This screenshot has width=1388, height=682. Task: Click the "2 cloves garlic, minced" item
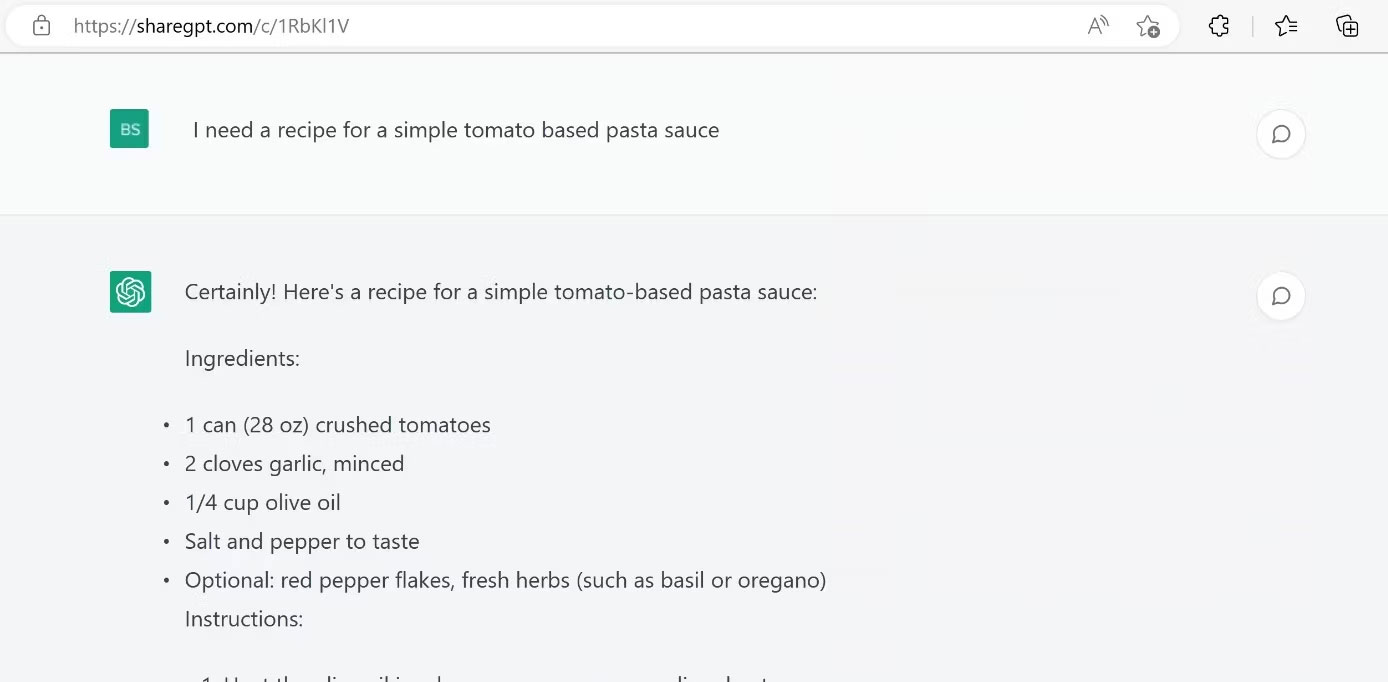(x=294, y=464)
